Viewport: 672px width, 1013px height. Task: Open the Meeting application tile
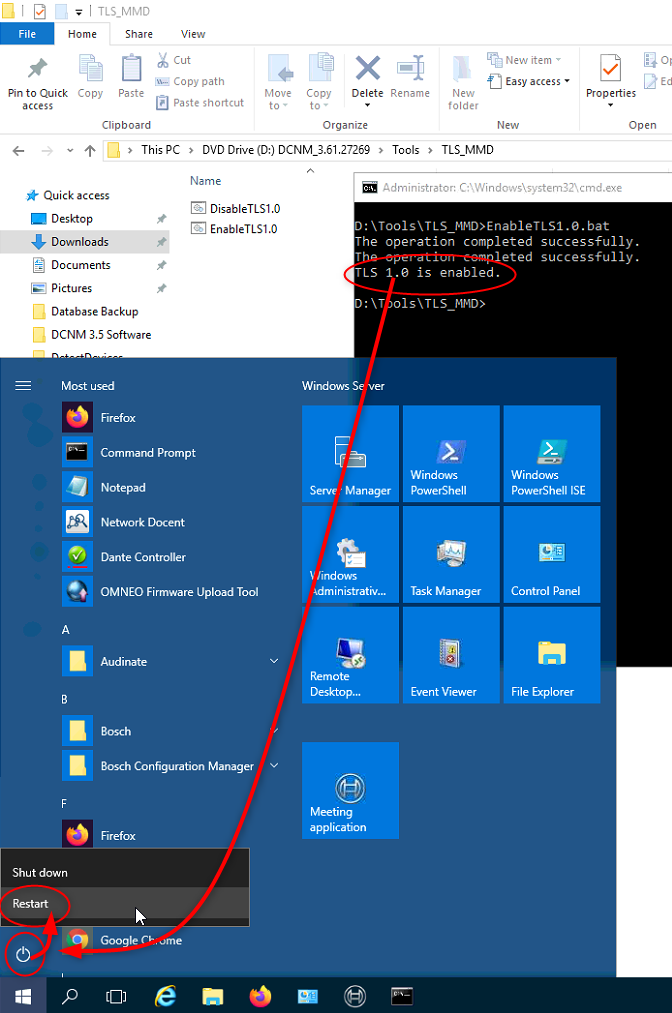(x=350, y=791)
